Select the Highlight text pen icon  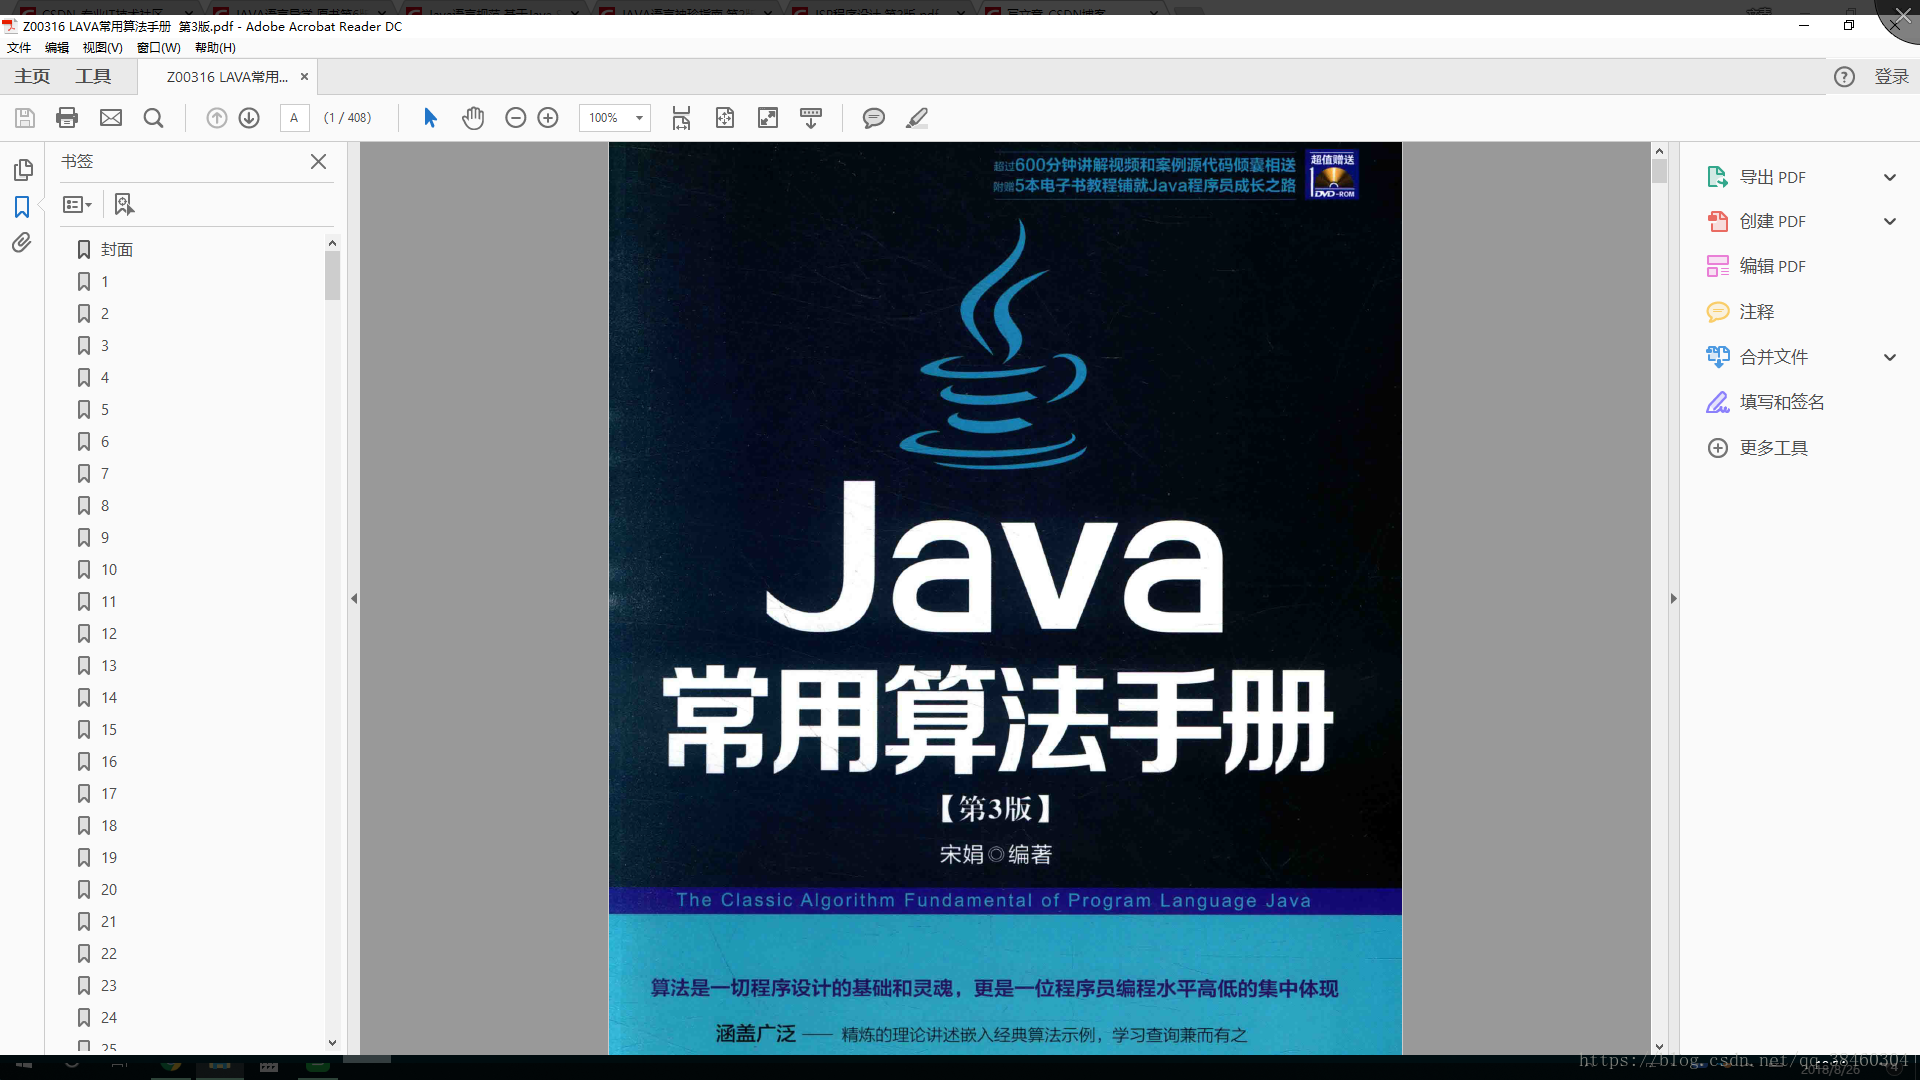917,118
